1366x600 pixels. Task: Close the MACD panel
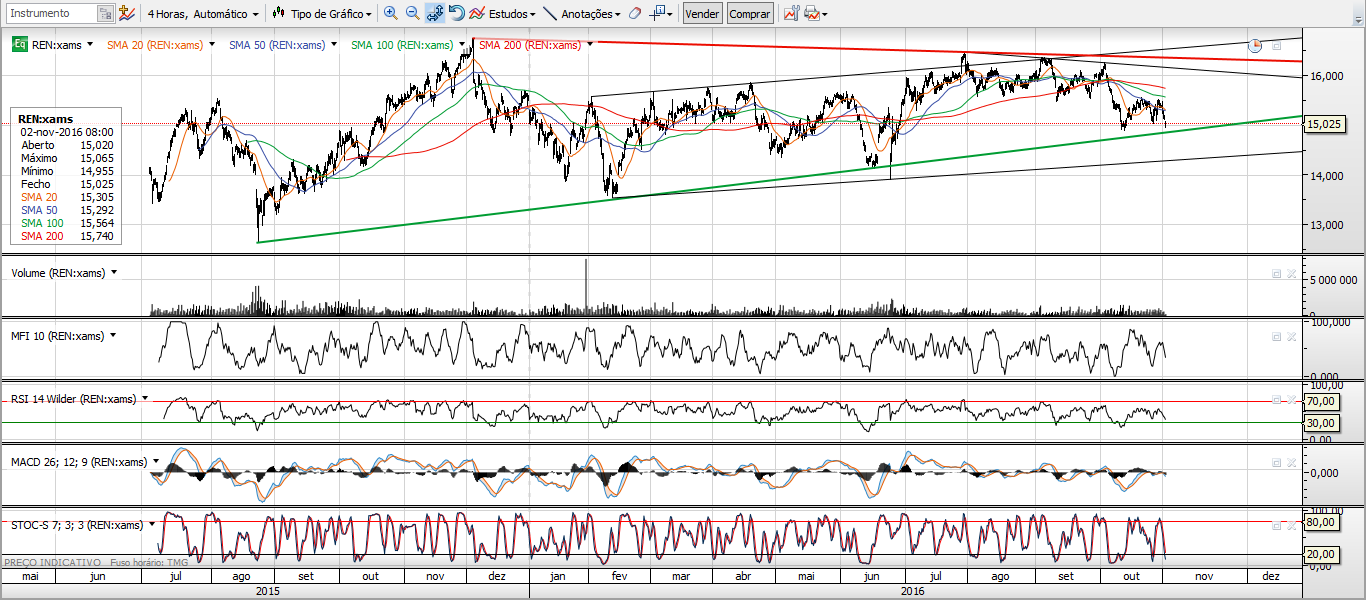pyautogui.click(x=1291, y=462)
